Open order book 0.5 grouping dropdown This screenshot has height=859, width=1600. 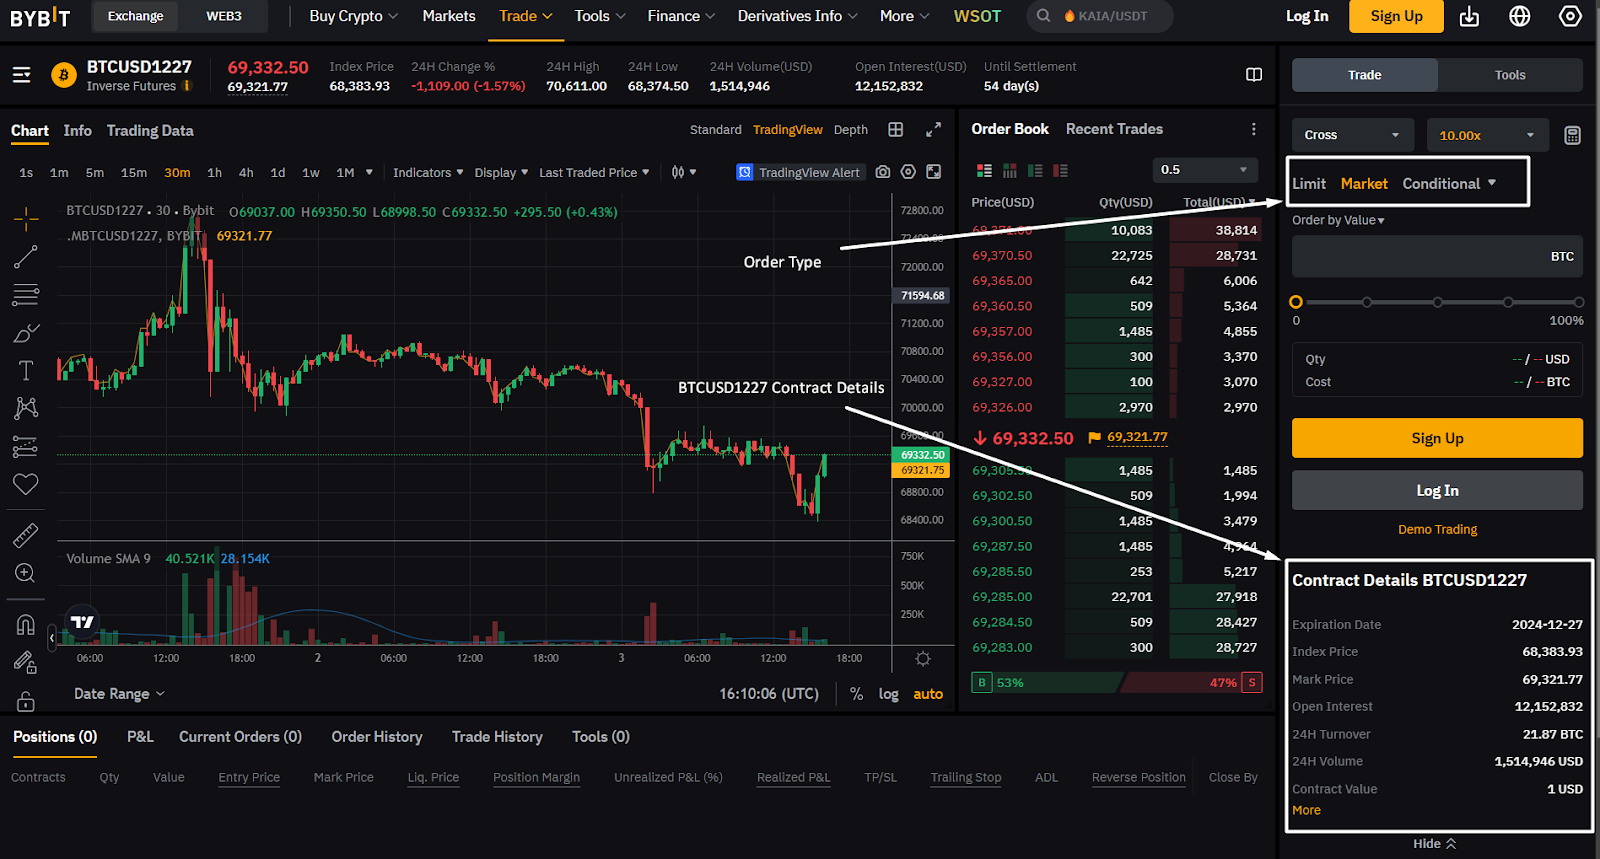click(x=1205, y=170)
